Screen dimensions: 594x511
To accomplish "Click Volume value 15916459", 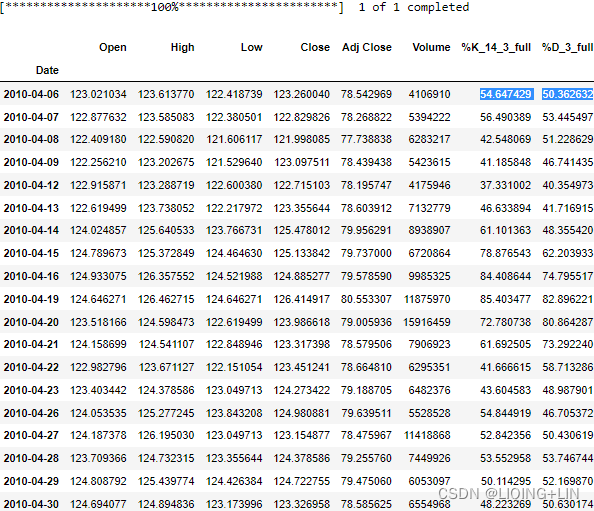I will pos(427,322).
